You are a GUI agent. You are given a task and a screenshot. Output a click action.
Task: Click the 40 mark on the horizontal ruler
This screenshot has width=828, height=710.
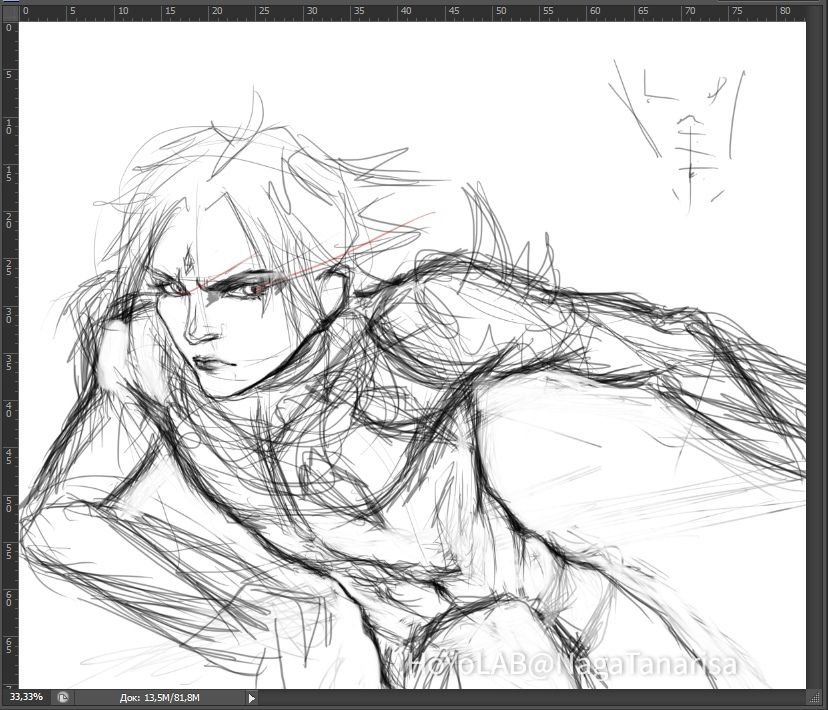pyautogui.click(x=406, y=11)
